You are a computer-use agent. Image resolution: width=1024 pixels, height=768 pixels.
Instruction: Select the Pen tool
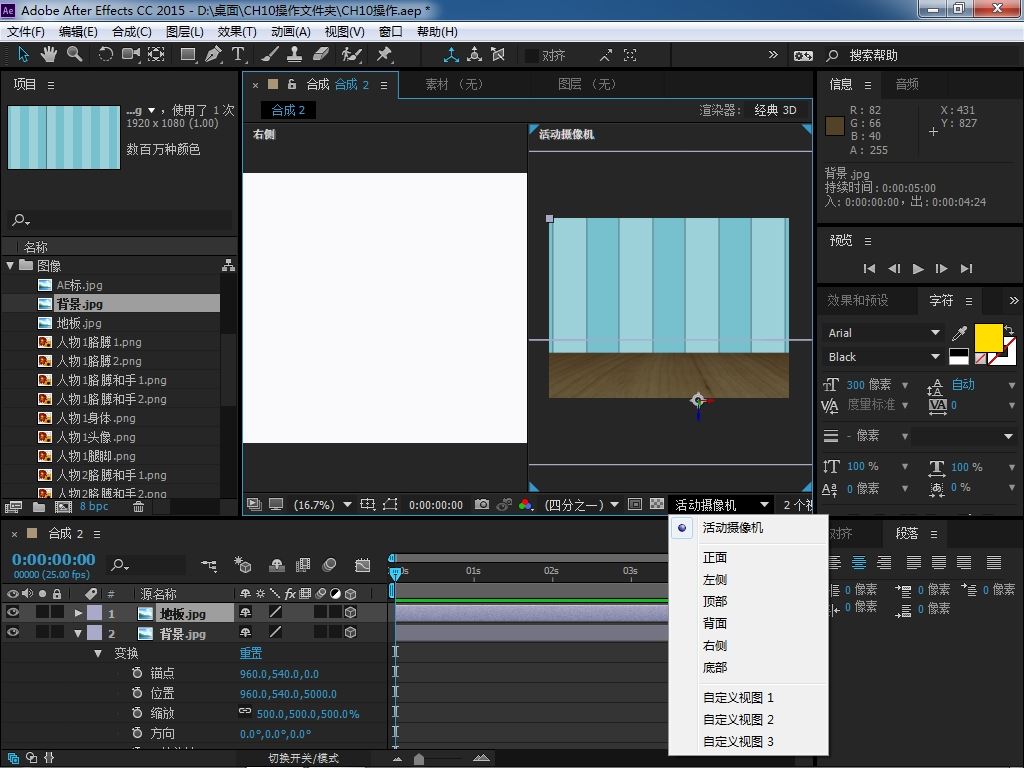click(x=213, y=55)
